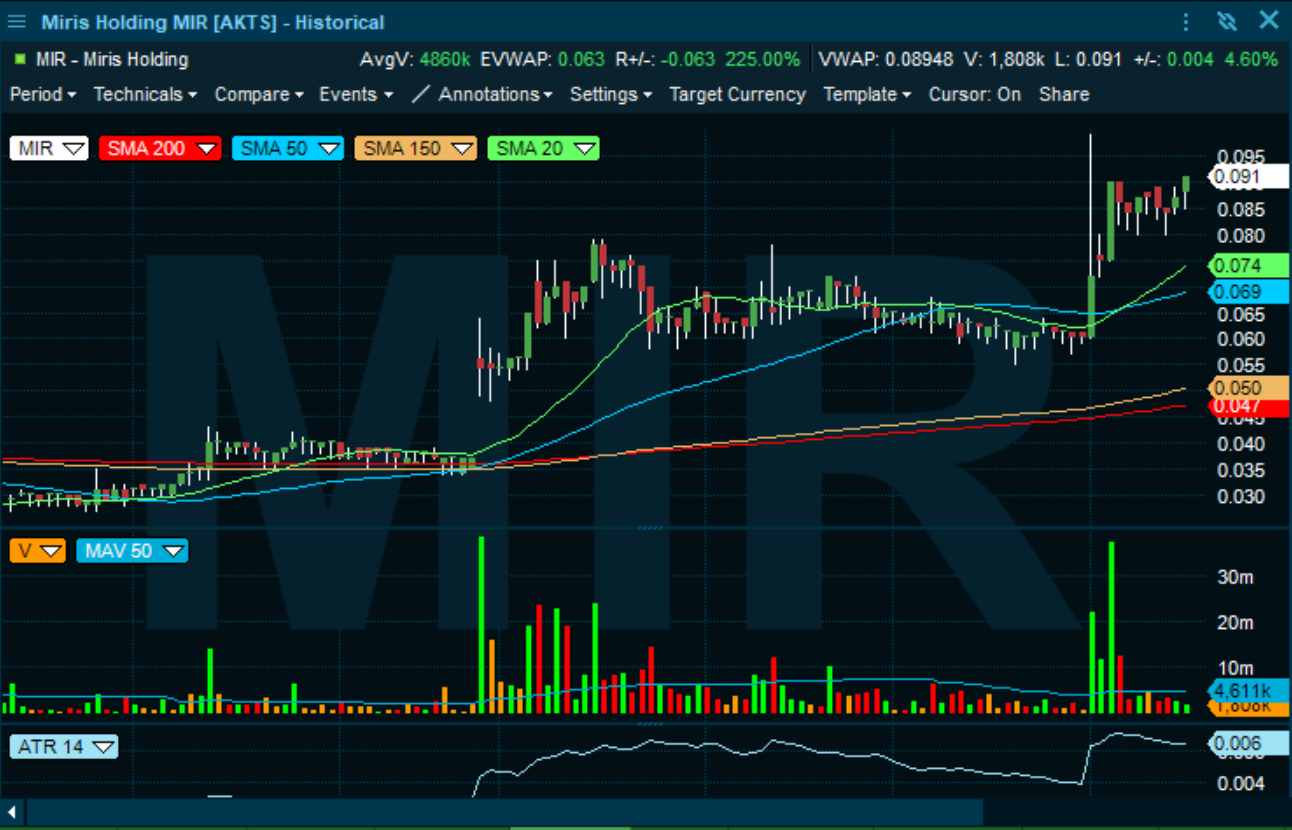Click the annotation pencil line icon

(x=421, y=94)
